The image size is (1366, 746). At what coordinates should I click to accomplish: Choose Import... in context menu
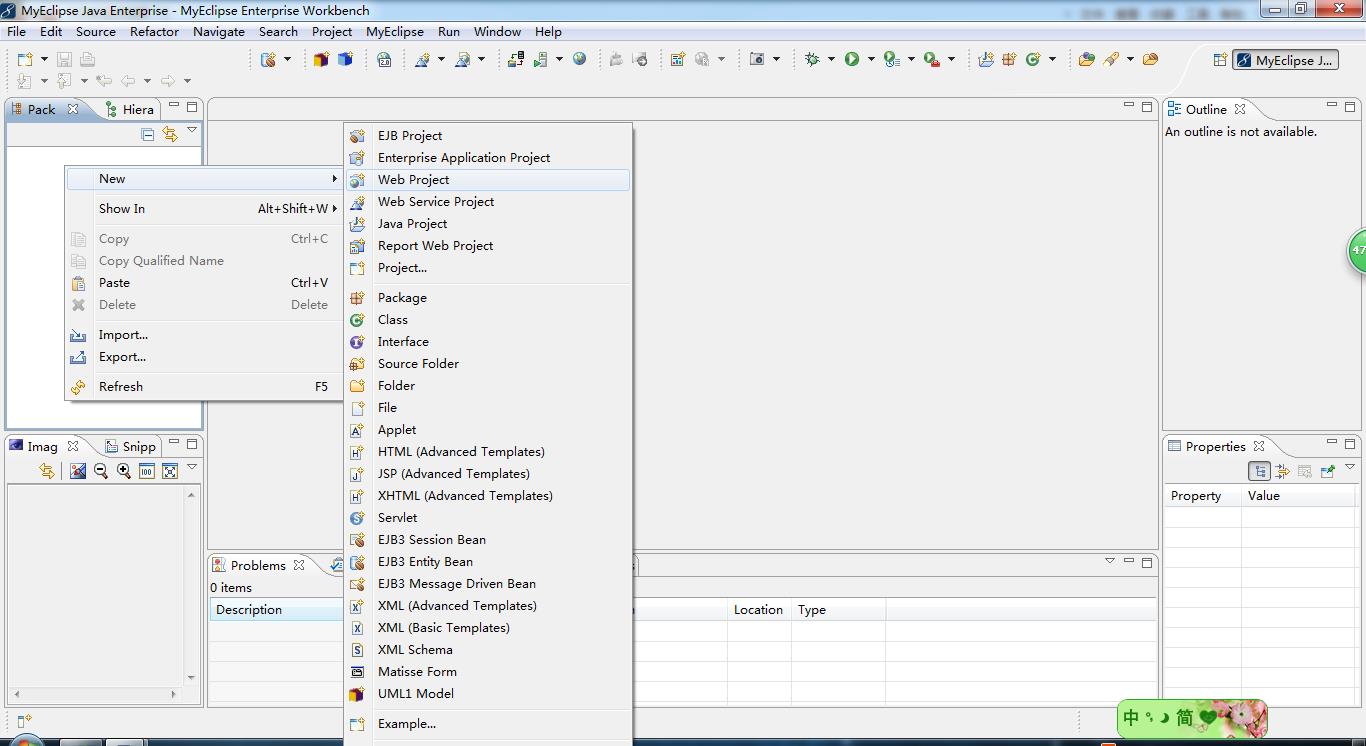coord(204,335)
